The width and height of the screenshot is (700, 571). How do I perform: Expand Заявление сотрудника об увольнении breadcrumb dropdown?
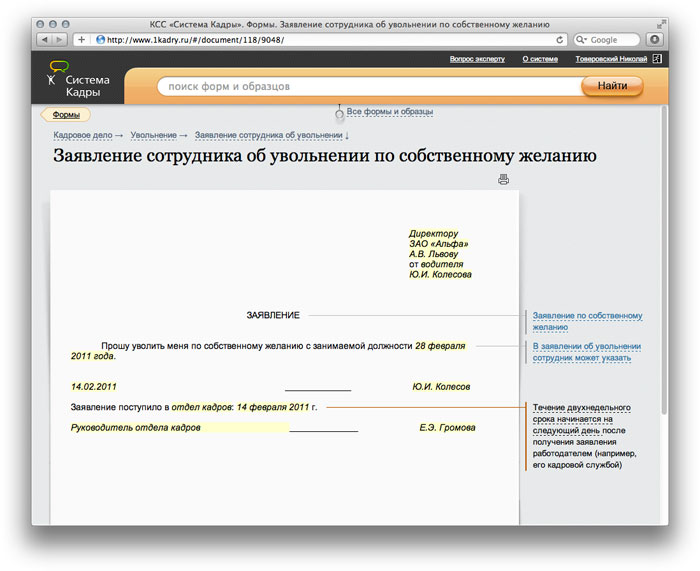[347, 134]
